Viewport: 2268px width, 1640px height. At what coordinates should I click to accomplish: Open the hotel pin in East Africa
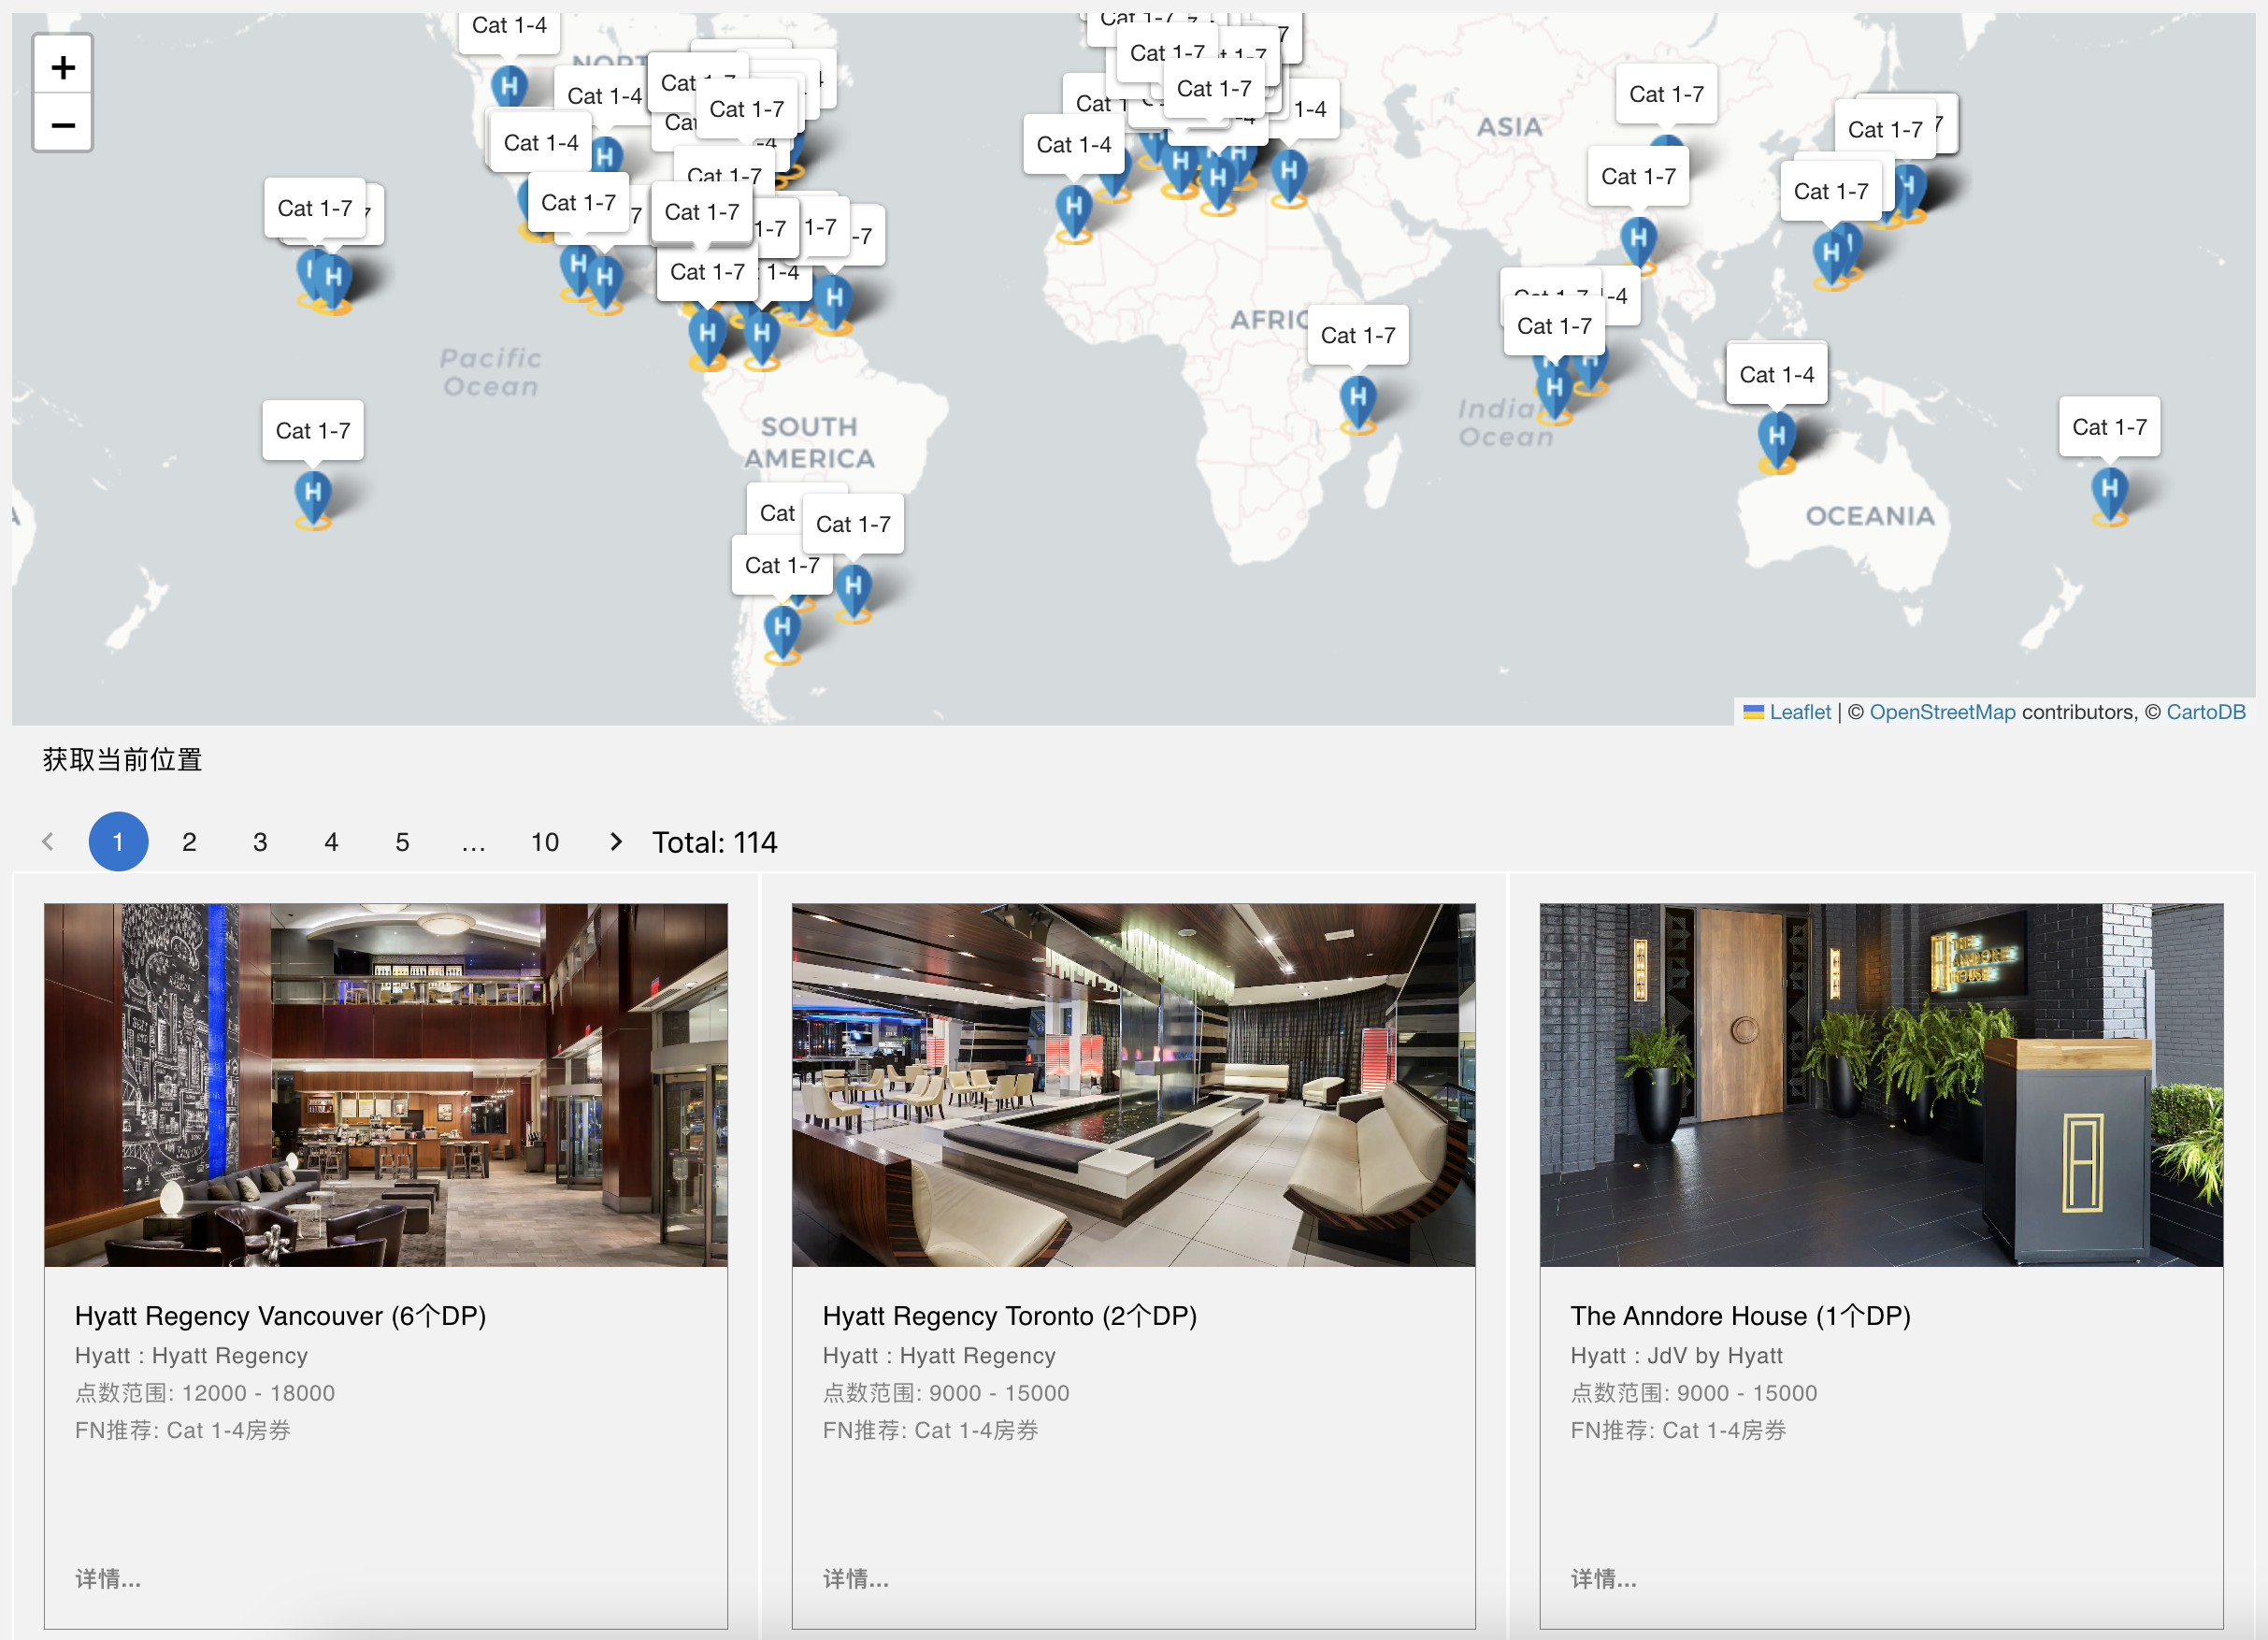pyautogui.click(x=1358, y=403)
